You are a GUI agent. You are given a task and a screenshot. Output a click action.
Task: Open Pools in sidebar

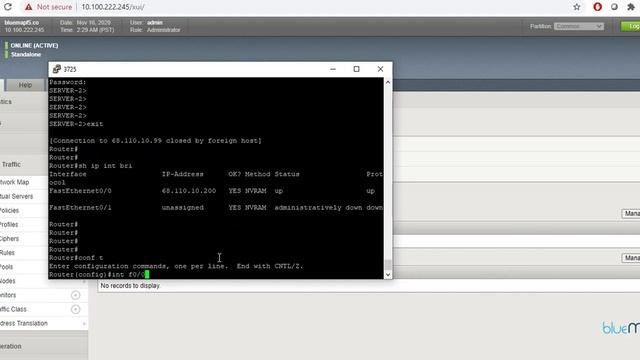(7, 267)
